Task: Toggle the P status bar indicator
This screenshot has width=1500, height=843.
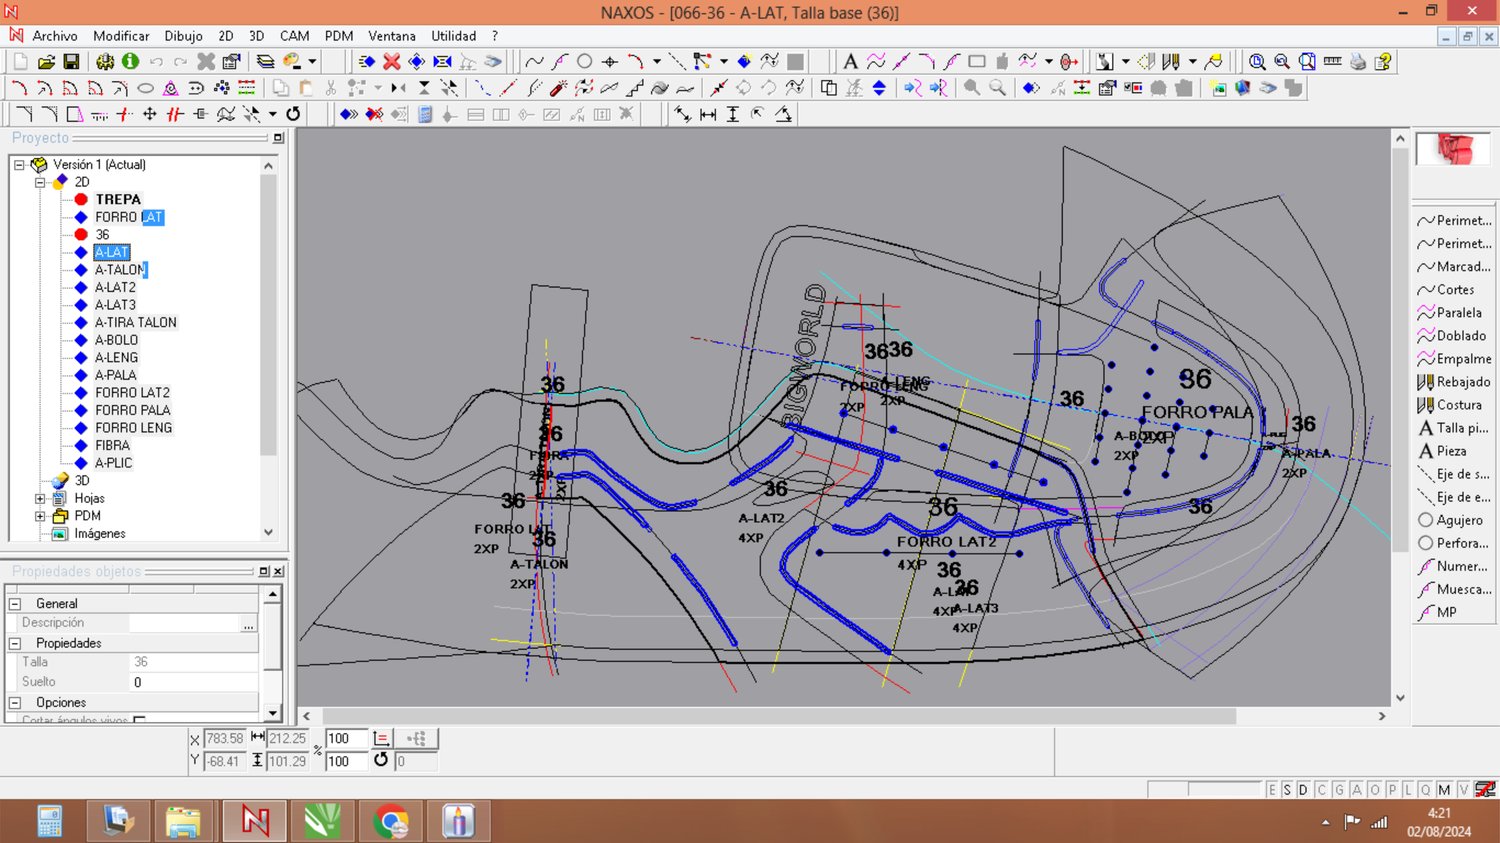Action: point(1392,790)
